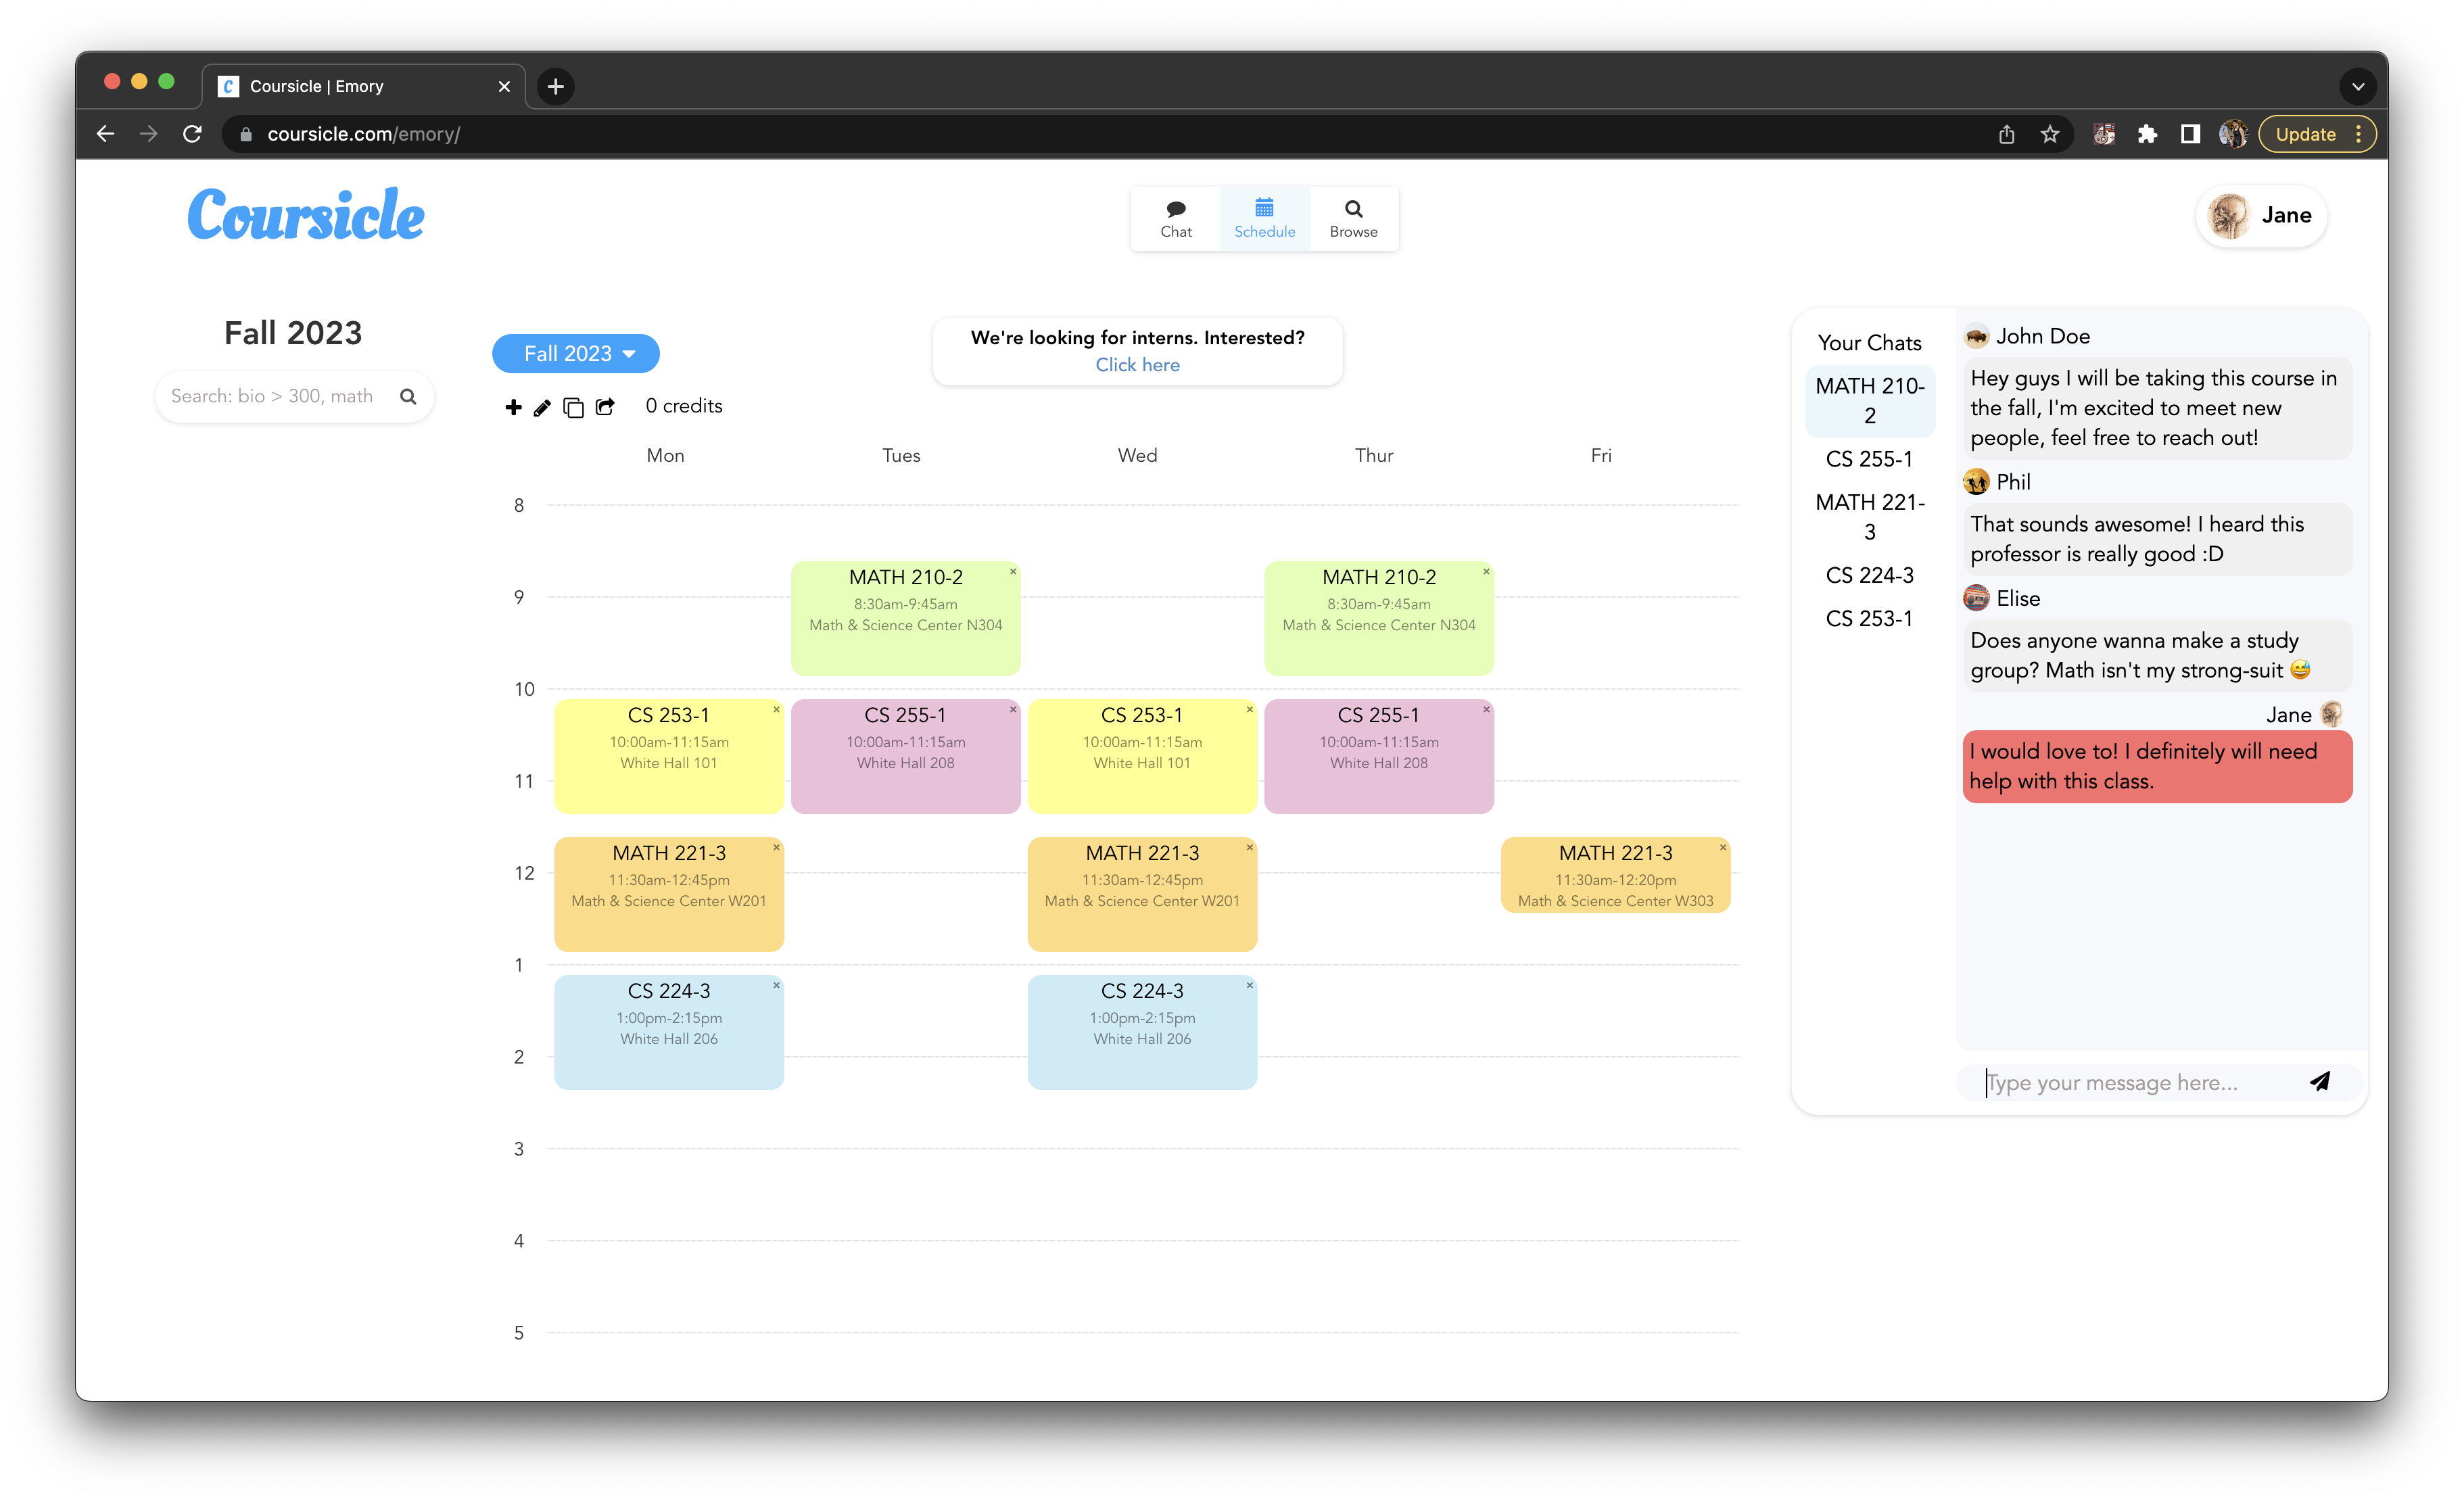Expand the browser window chevron at top right

click(x=2358, y=86)
